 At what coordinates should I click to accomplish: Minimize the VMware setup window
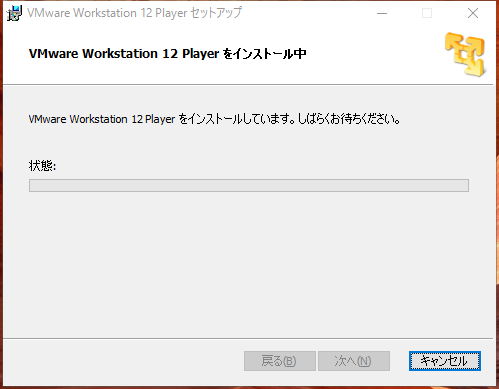382,13
